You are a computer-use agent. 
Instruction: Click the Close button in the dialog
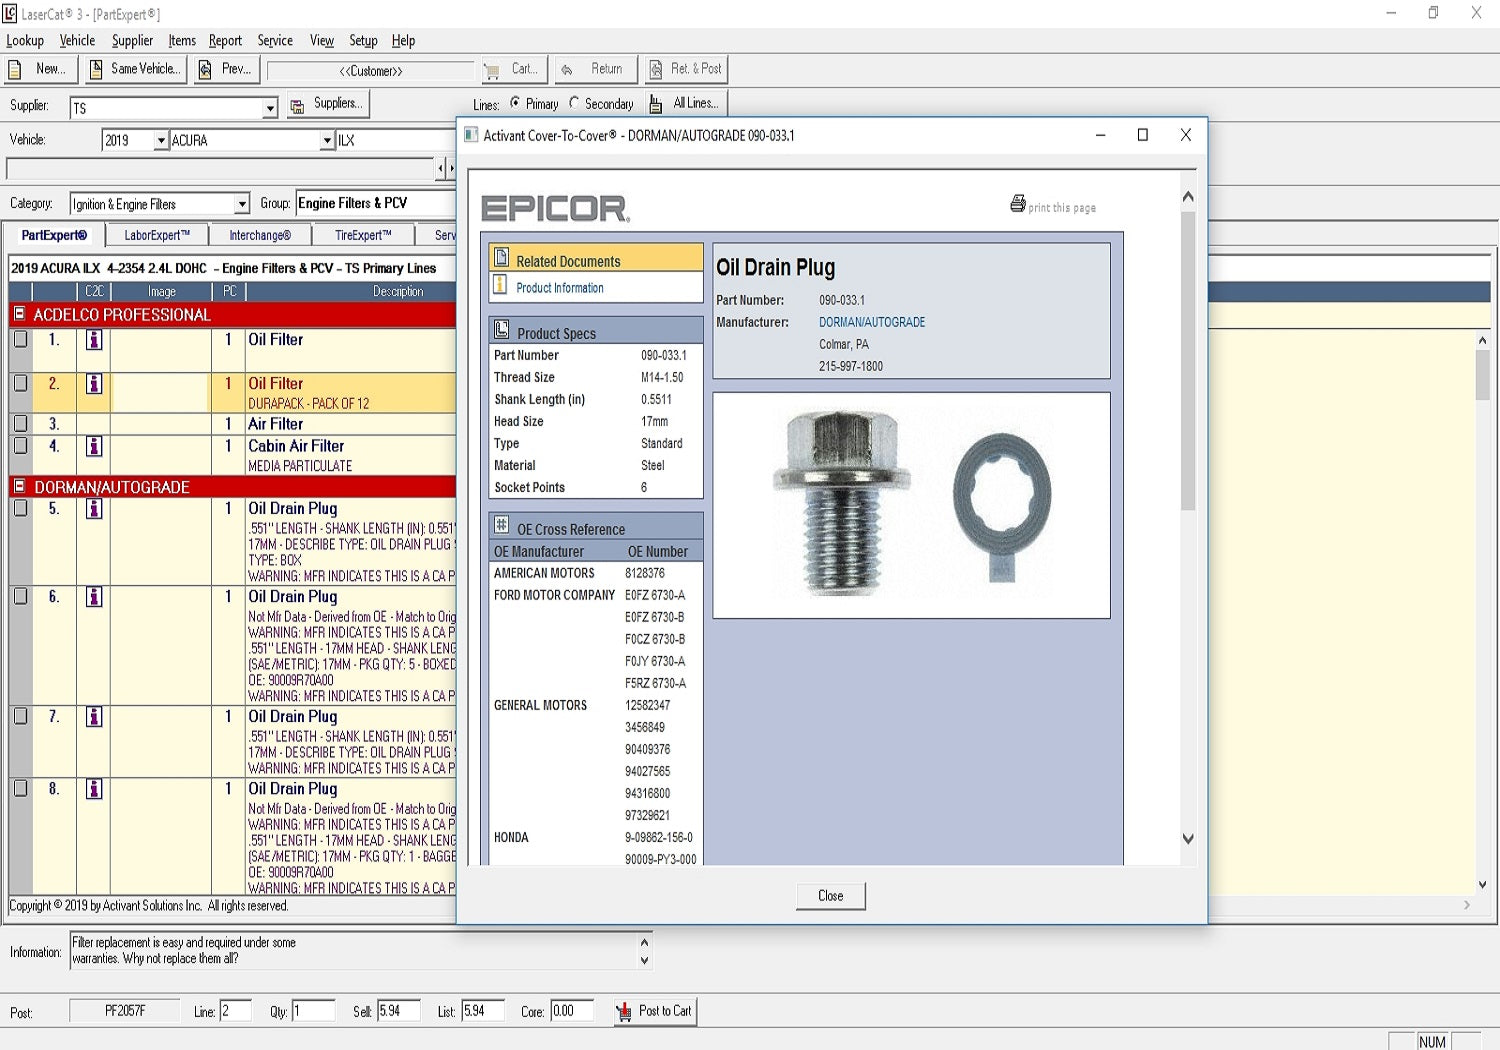(x=830, y=896)
